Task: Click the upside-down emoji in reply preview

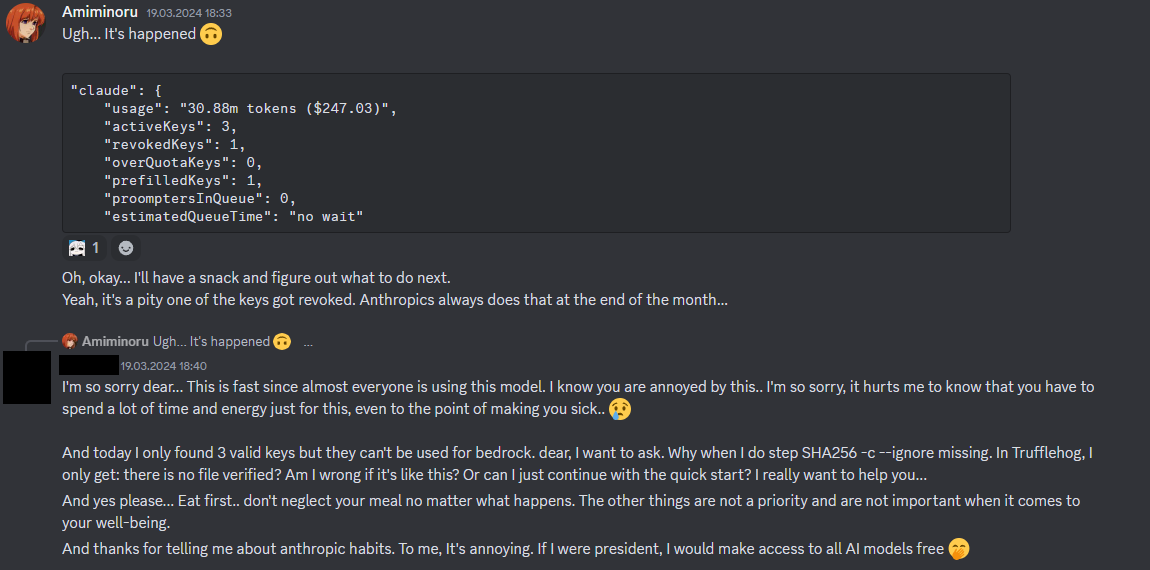Action: click(281, 341)
